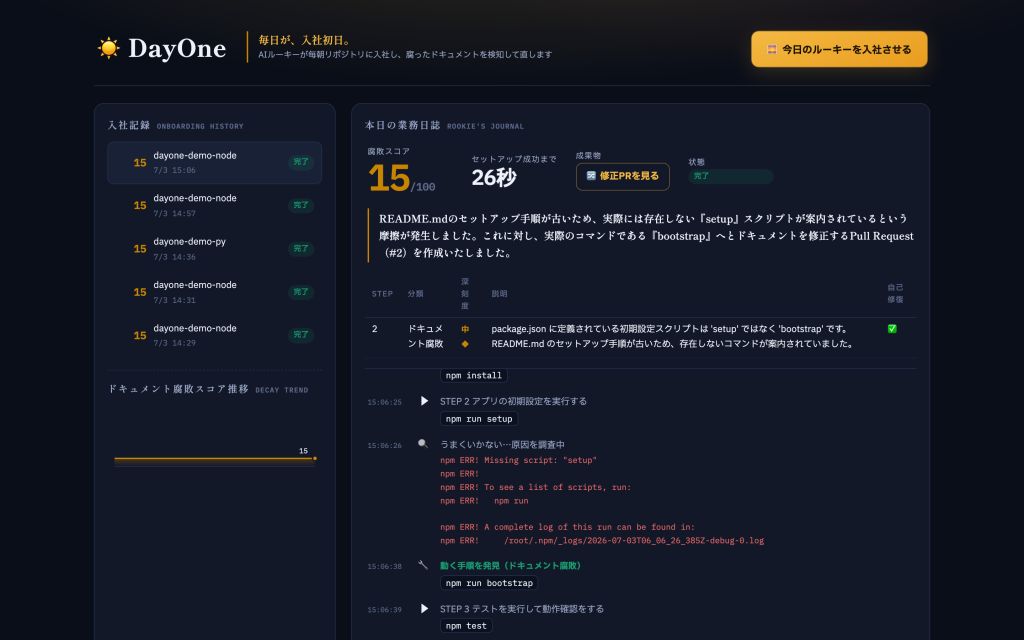Click the orange diamond severity icon
The width and height of the screenshot is (1024, 640).
coord(465,344)
